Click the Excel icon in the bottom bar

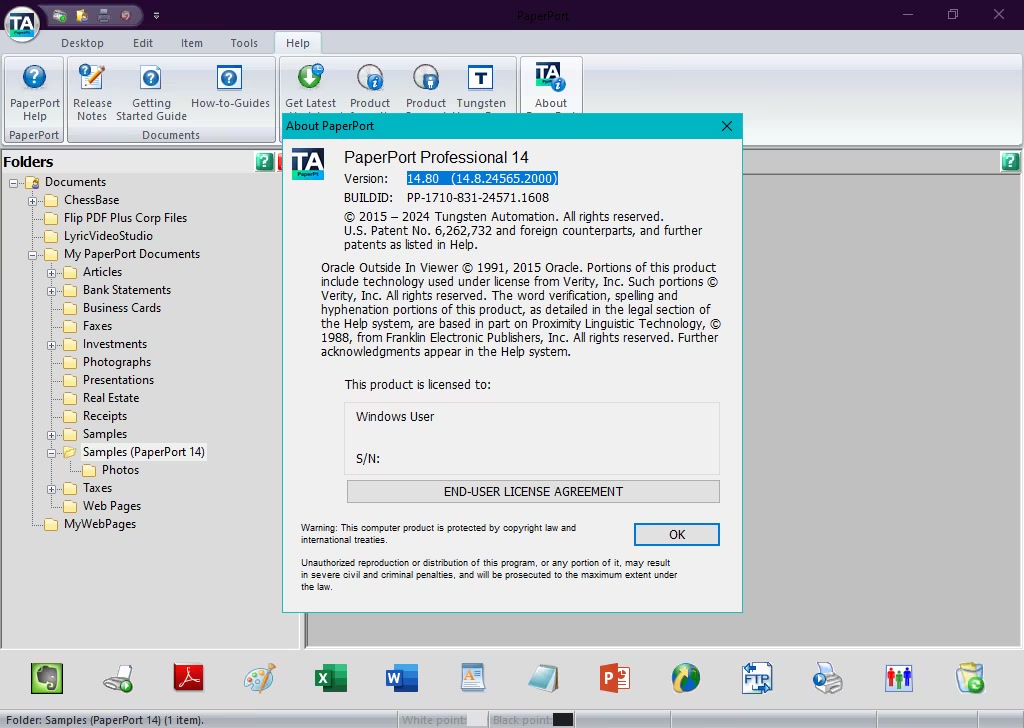[x=331, y=678]
